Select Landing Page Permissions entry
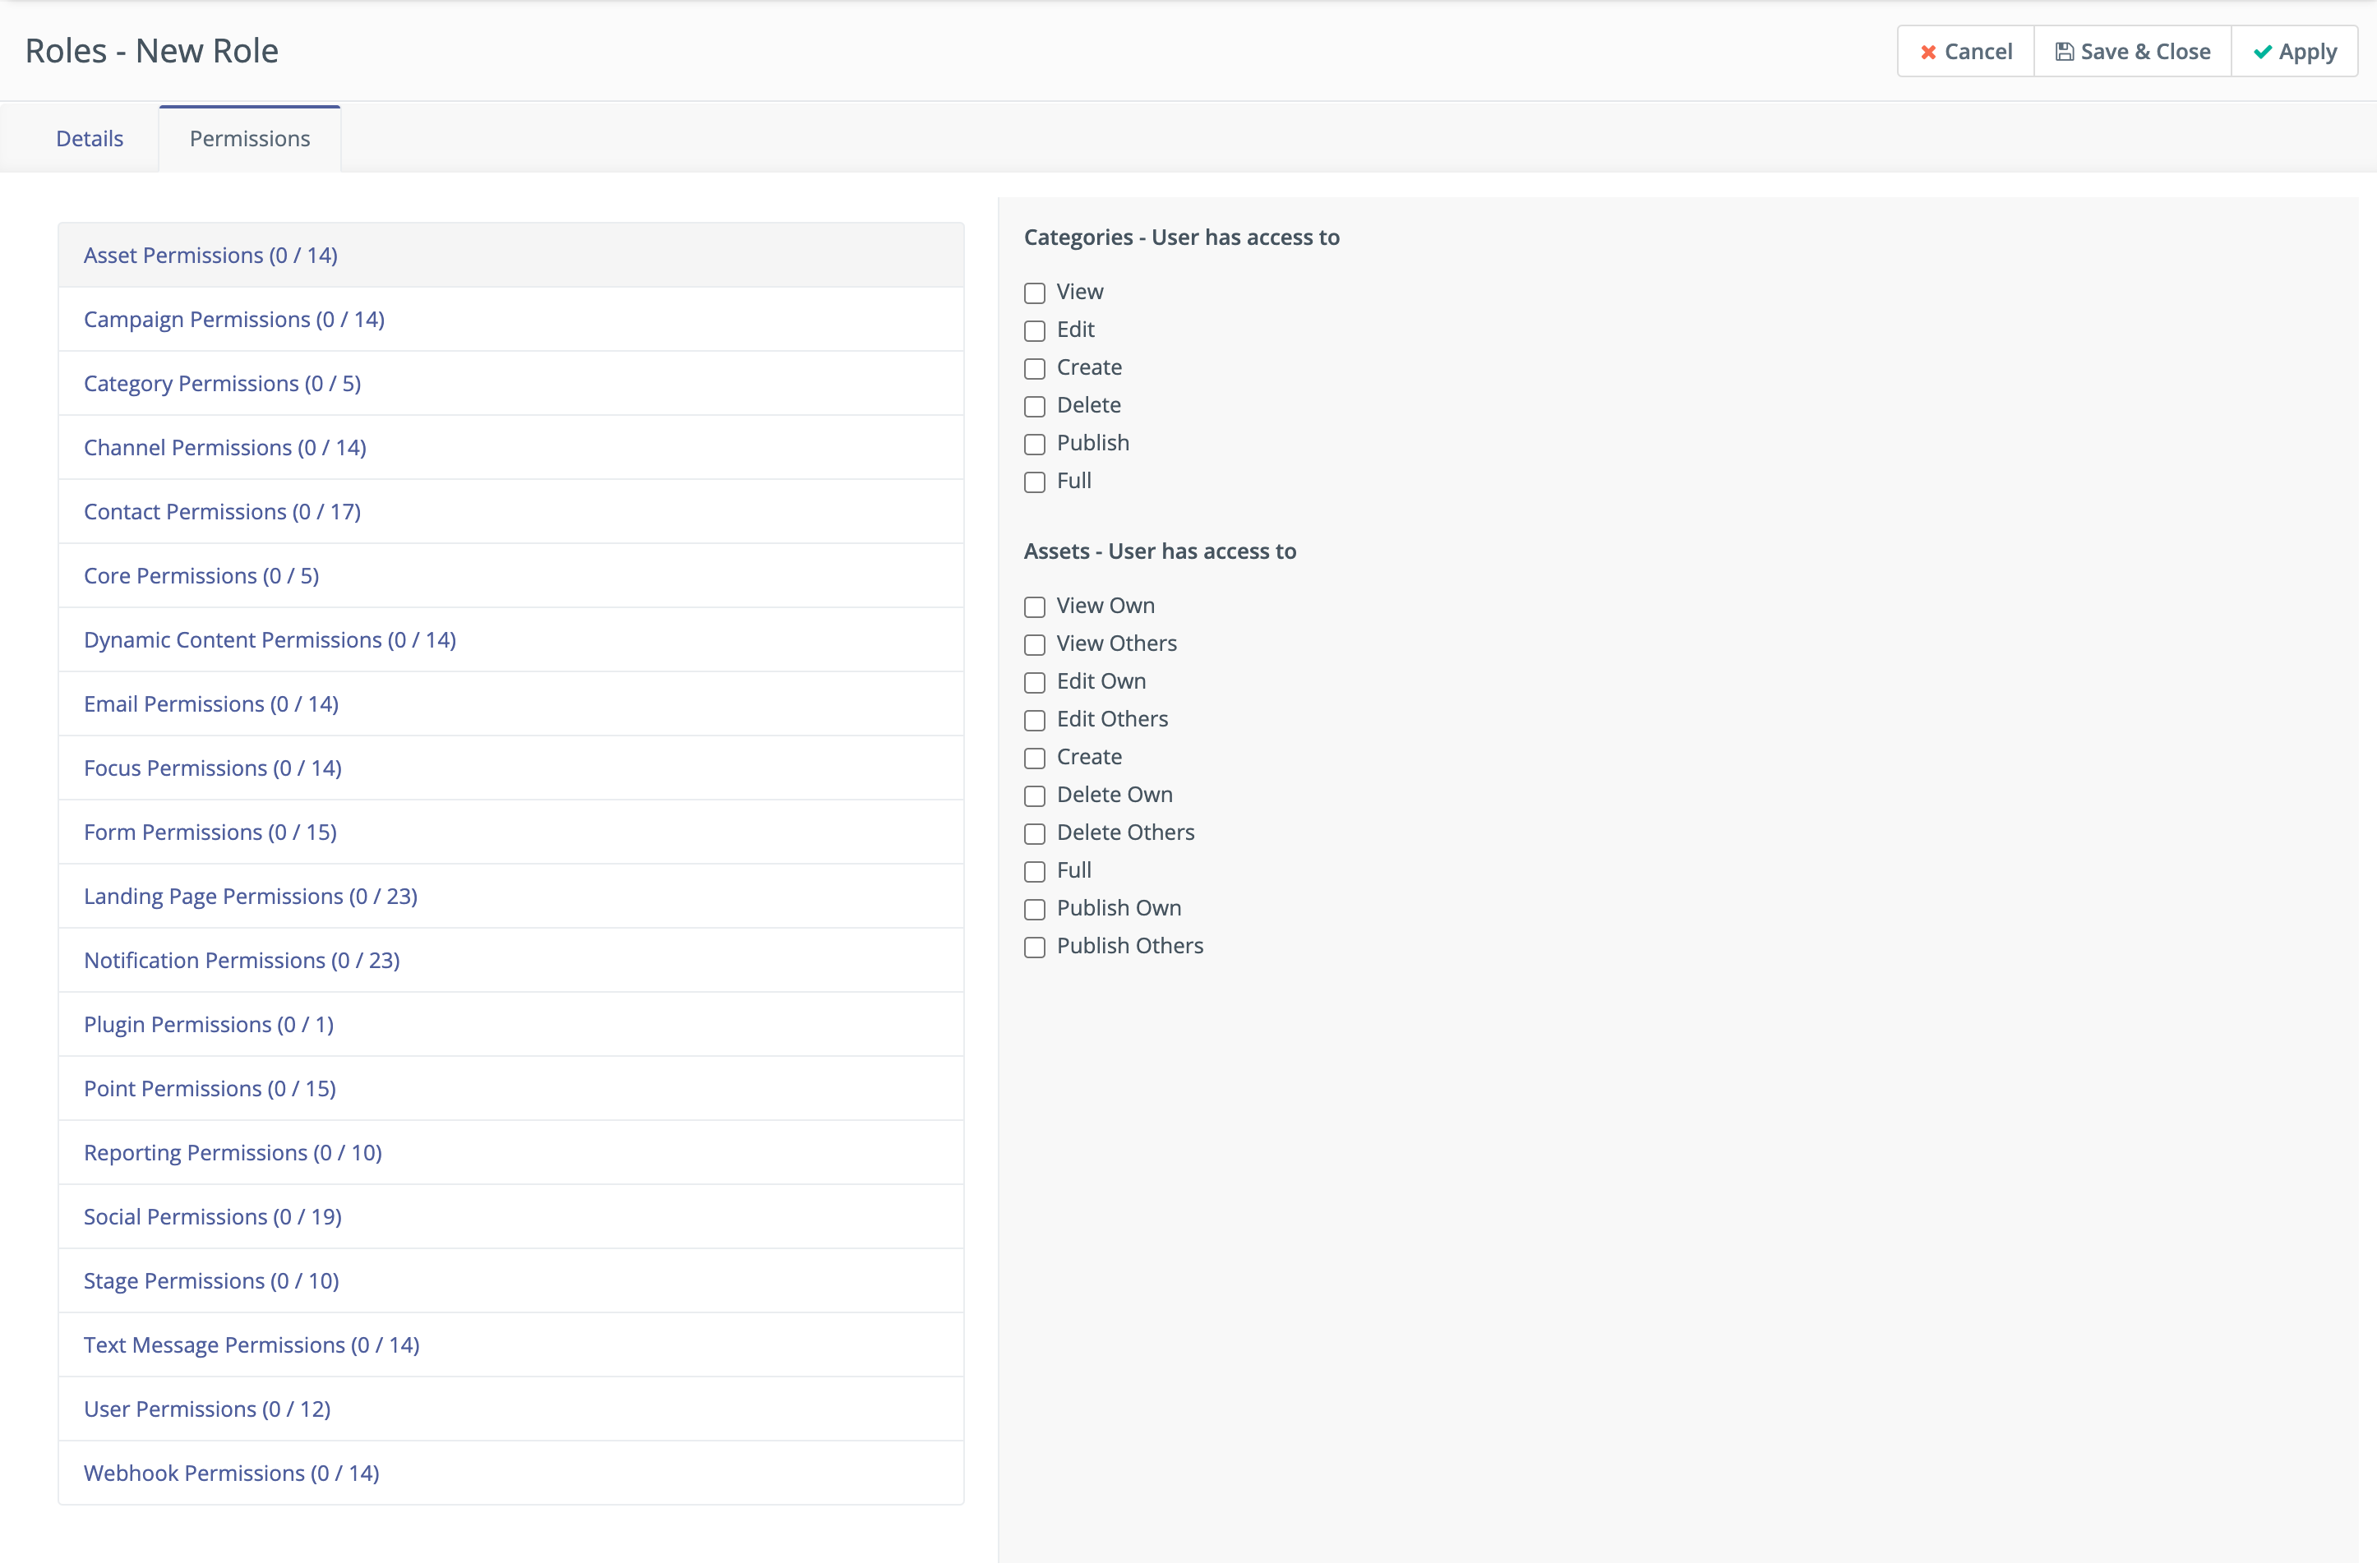 (x=250, y=896)
